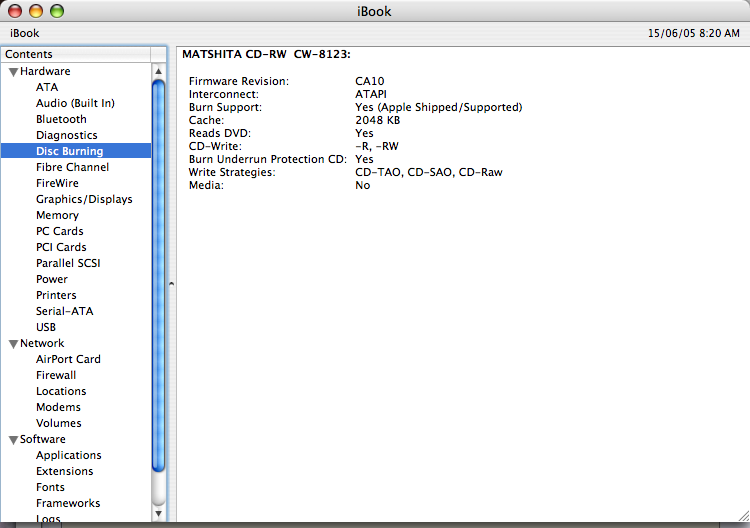Select the highlighted Disc Burning item
Viewport: 750px width, 528px height.
[x=76, y=151]
